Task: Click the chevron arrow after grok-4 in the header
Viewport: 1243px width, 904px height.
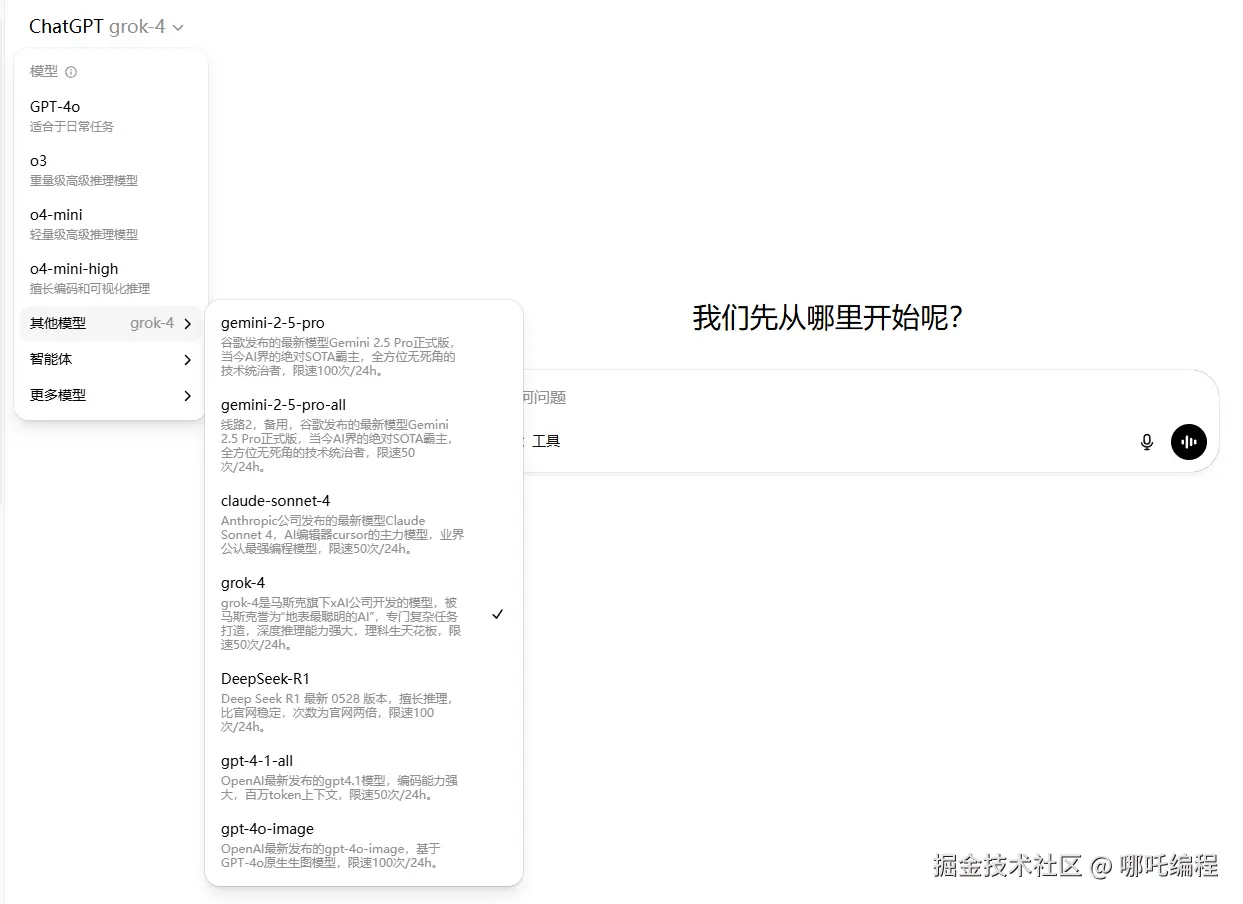Action: pos(178,28)
